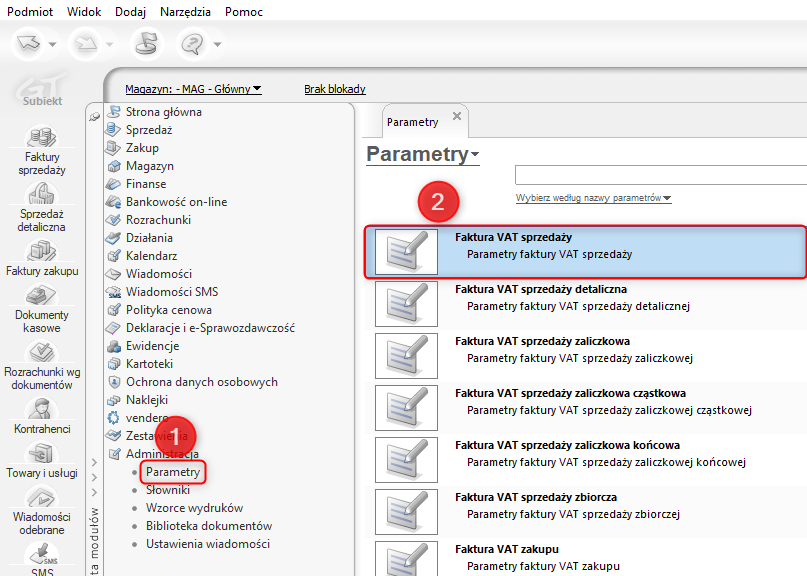
Task: Click the help question mark icon
Action: pyautogui.click(x=192, y=44)
